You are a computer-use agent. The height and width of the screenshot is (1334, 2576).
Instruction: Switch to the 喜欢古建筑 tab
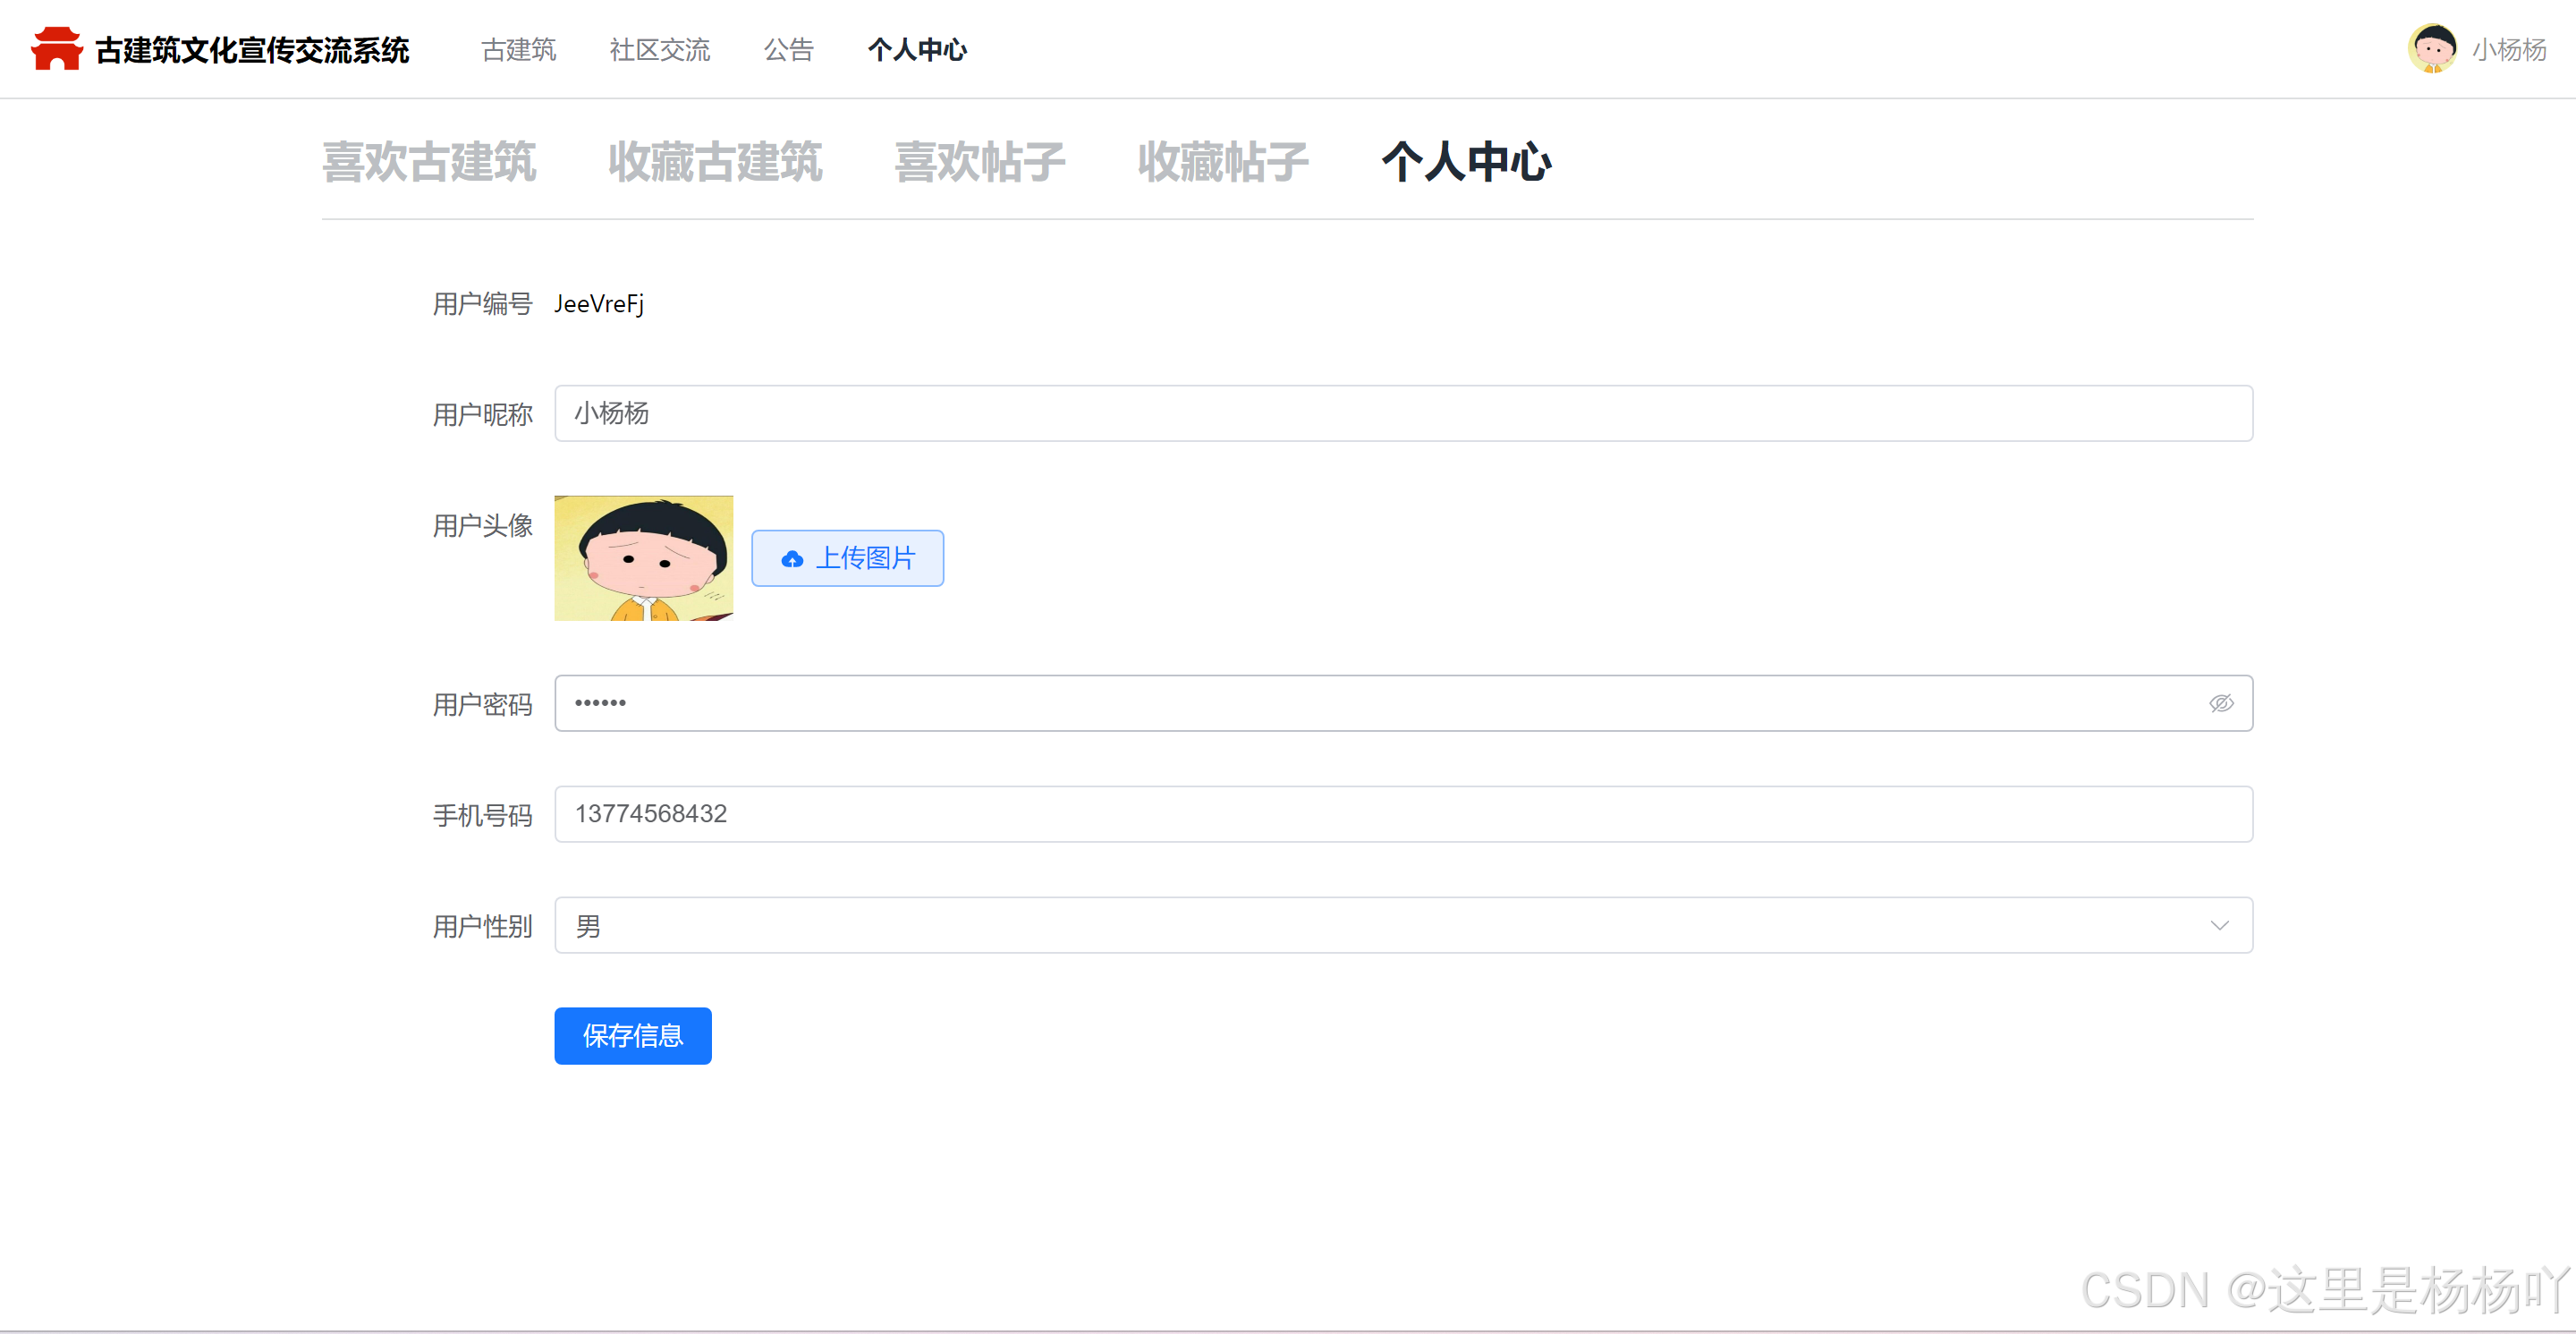pyautogui.click(x=429, y=162)
